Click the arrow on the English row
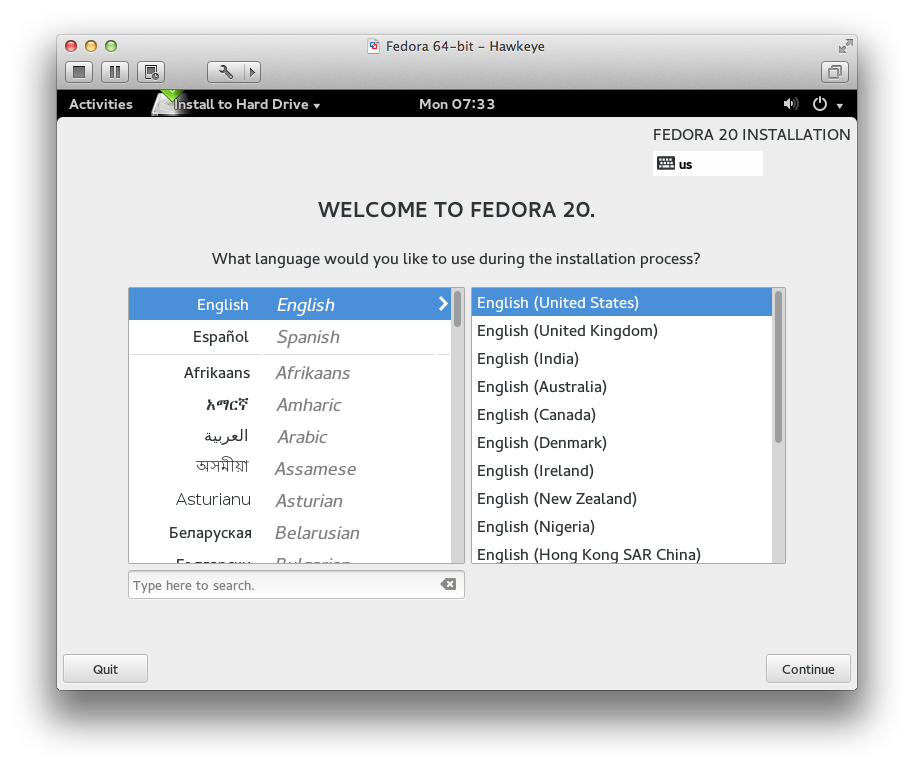Image resolution: width=914 pixels, height=769 pixels. coord(443,304)
